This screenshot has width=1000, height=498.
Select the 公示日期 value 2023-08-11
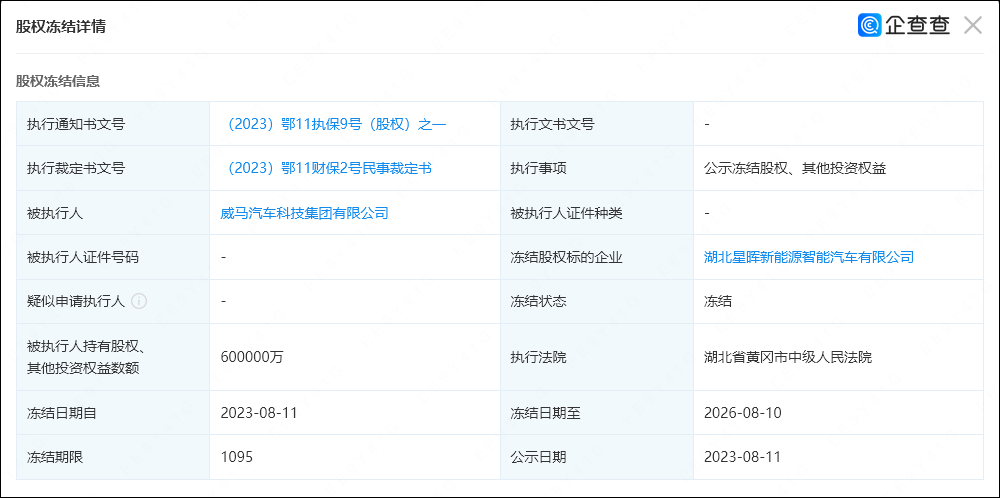tap(742, 457)
